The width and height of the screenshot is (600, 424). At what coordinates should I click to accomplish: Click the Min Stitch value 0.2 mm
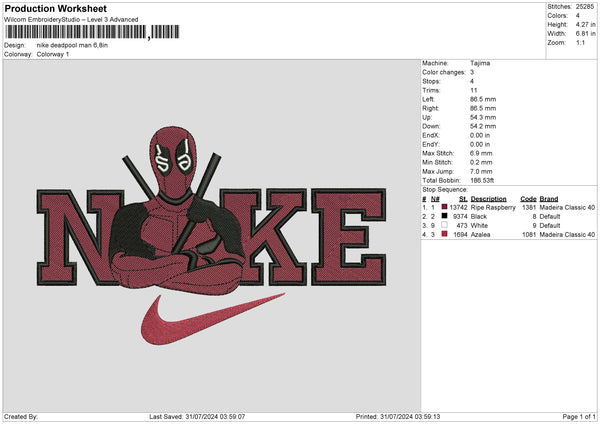pos(481,162)
